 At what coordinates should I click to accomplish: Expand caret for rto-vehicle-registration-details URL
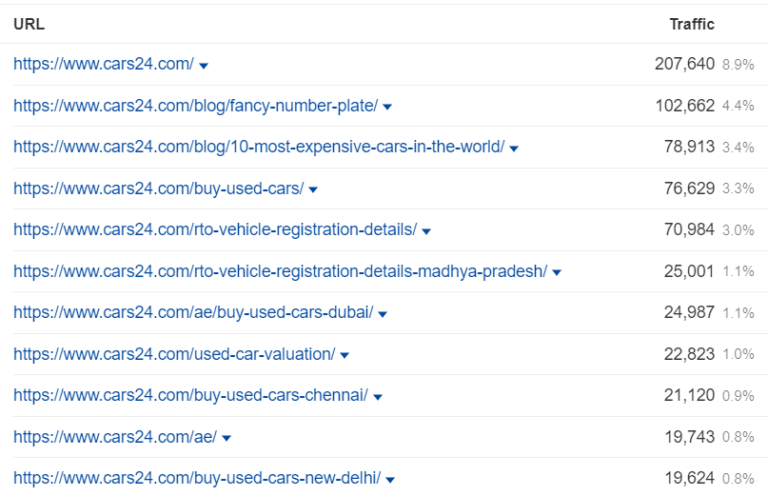[x=426, y=231]
